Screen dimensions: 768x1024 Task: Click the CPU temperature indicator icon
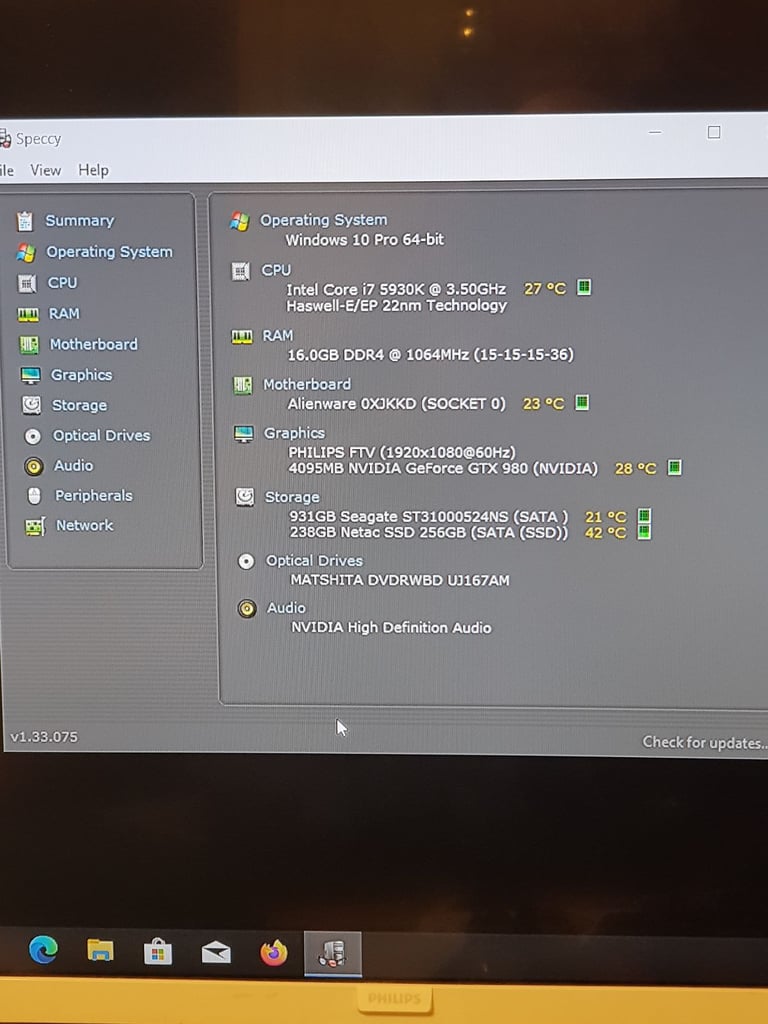click(x=584, y=287)
